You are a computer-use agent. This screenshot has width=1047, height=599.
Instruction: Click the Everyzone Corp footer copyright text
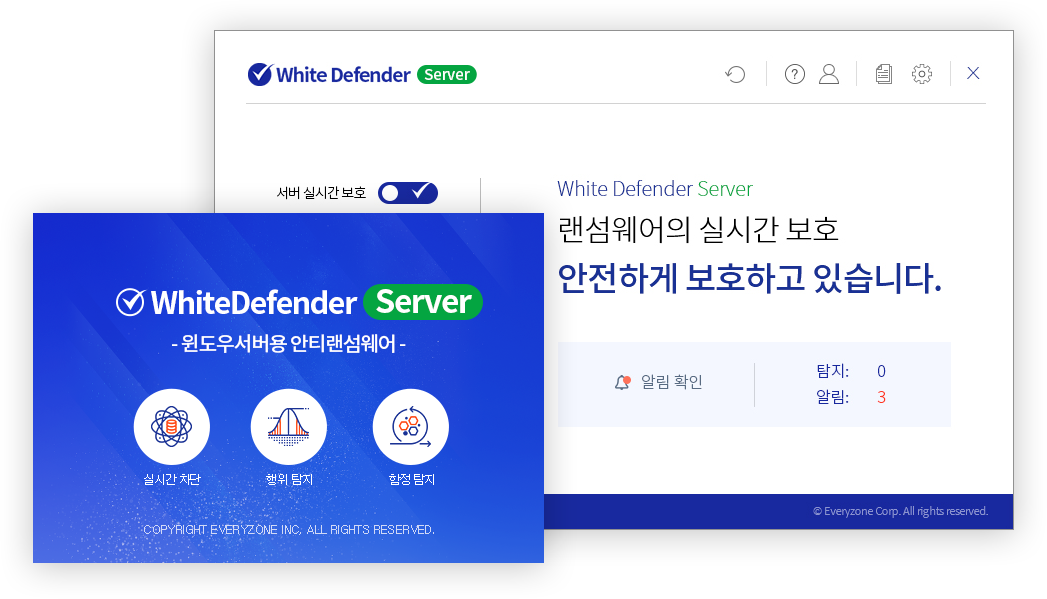(900, 511)
